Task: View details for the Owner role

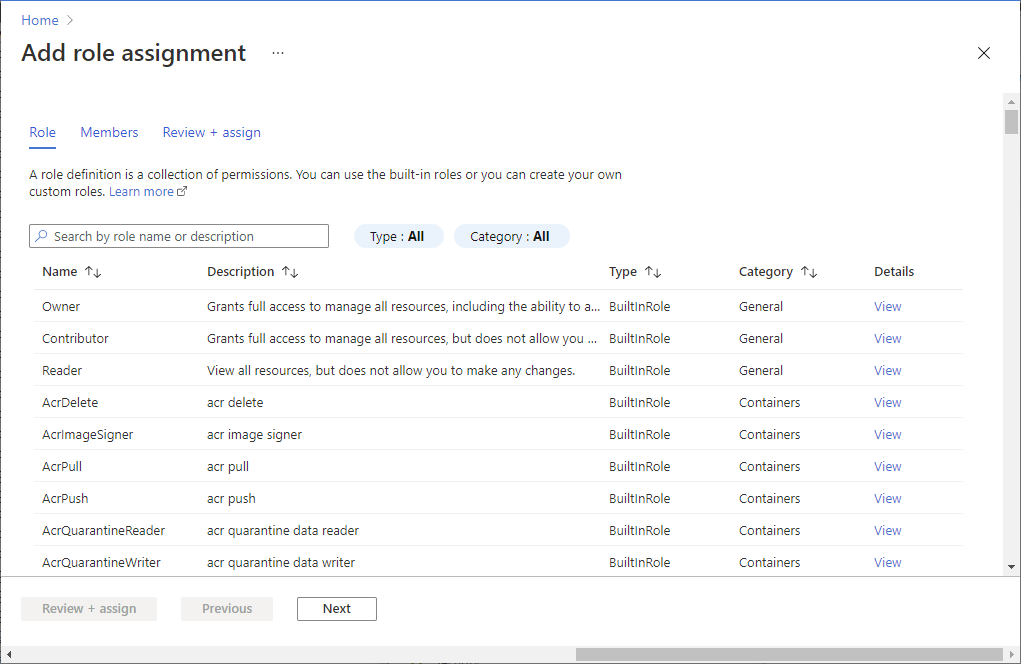Action: point(886,306)
